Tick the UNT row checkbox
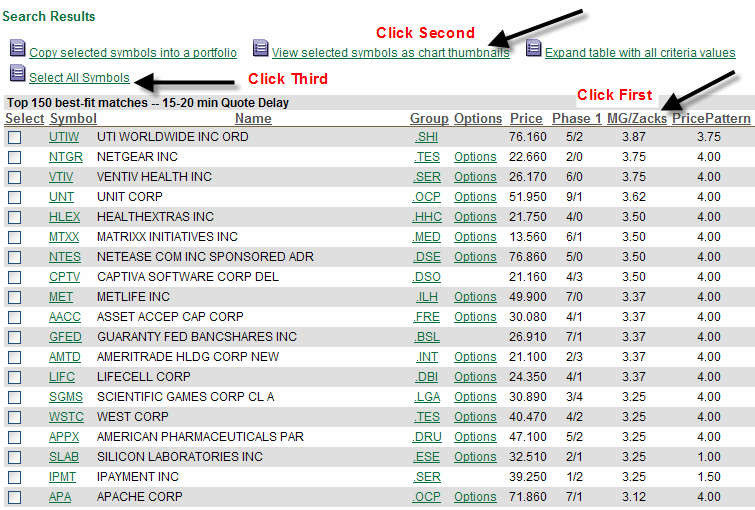Image resolution: width=755 pixels, height=510 pixels. [14, 197]
